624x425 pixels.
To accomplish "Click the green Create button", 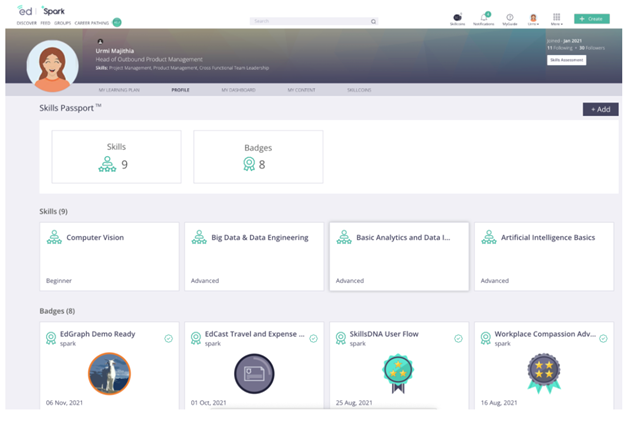I will [591, 19].
